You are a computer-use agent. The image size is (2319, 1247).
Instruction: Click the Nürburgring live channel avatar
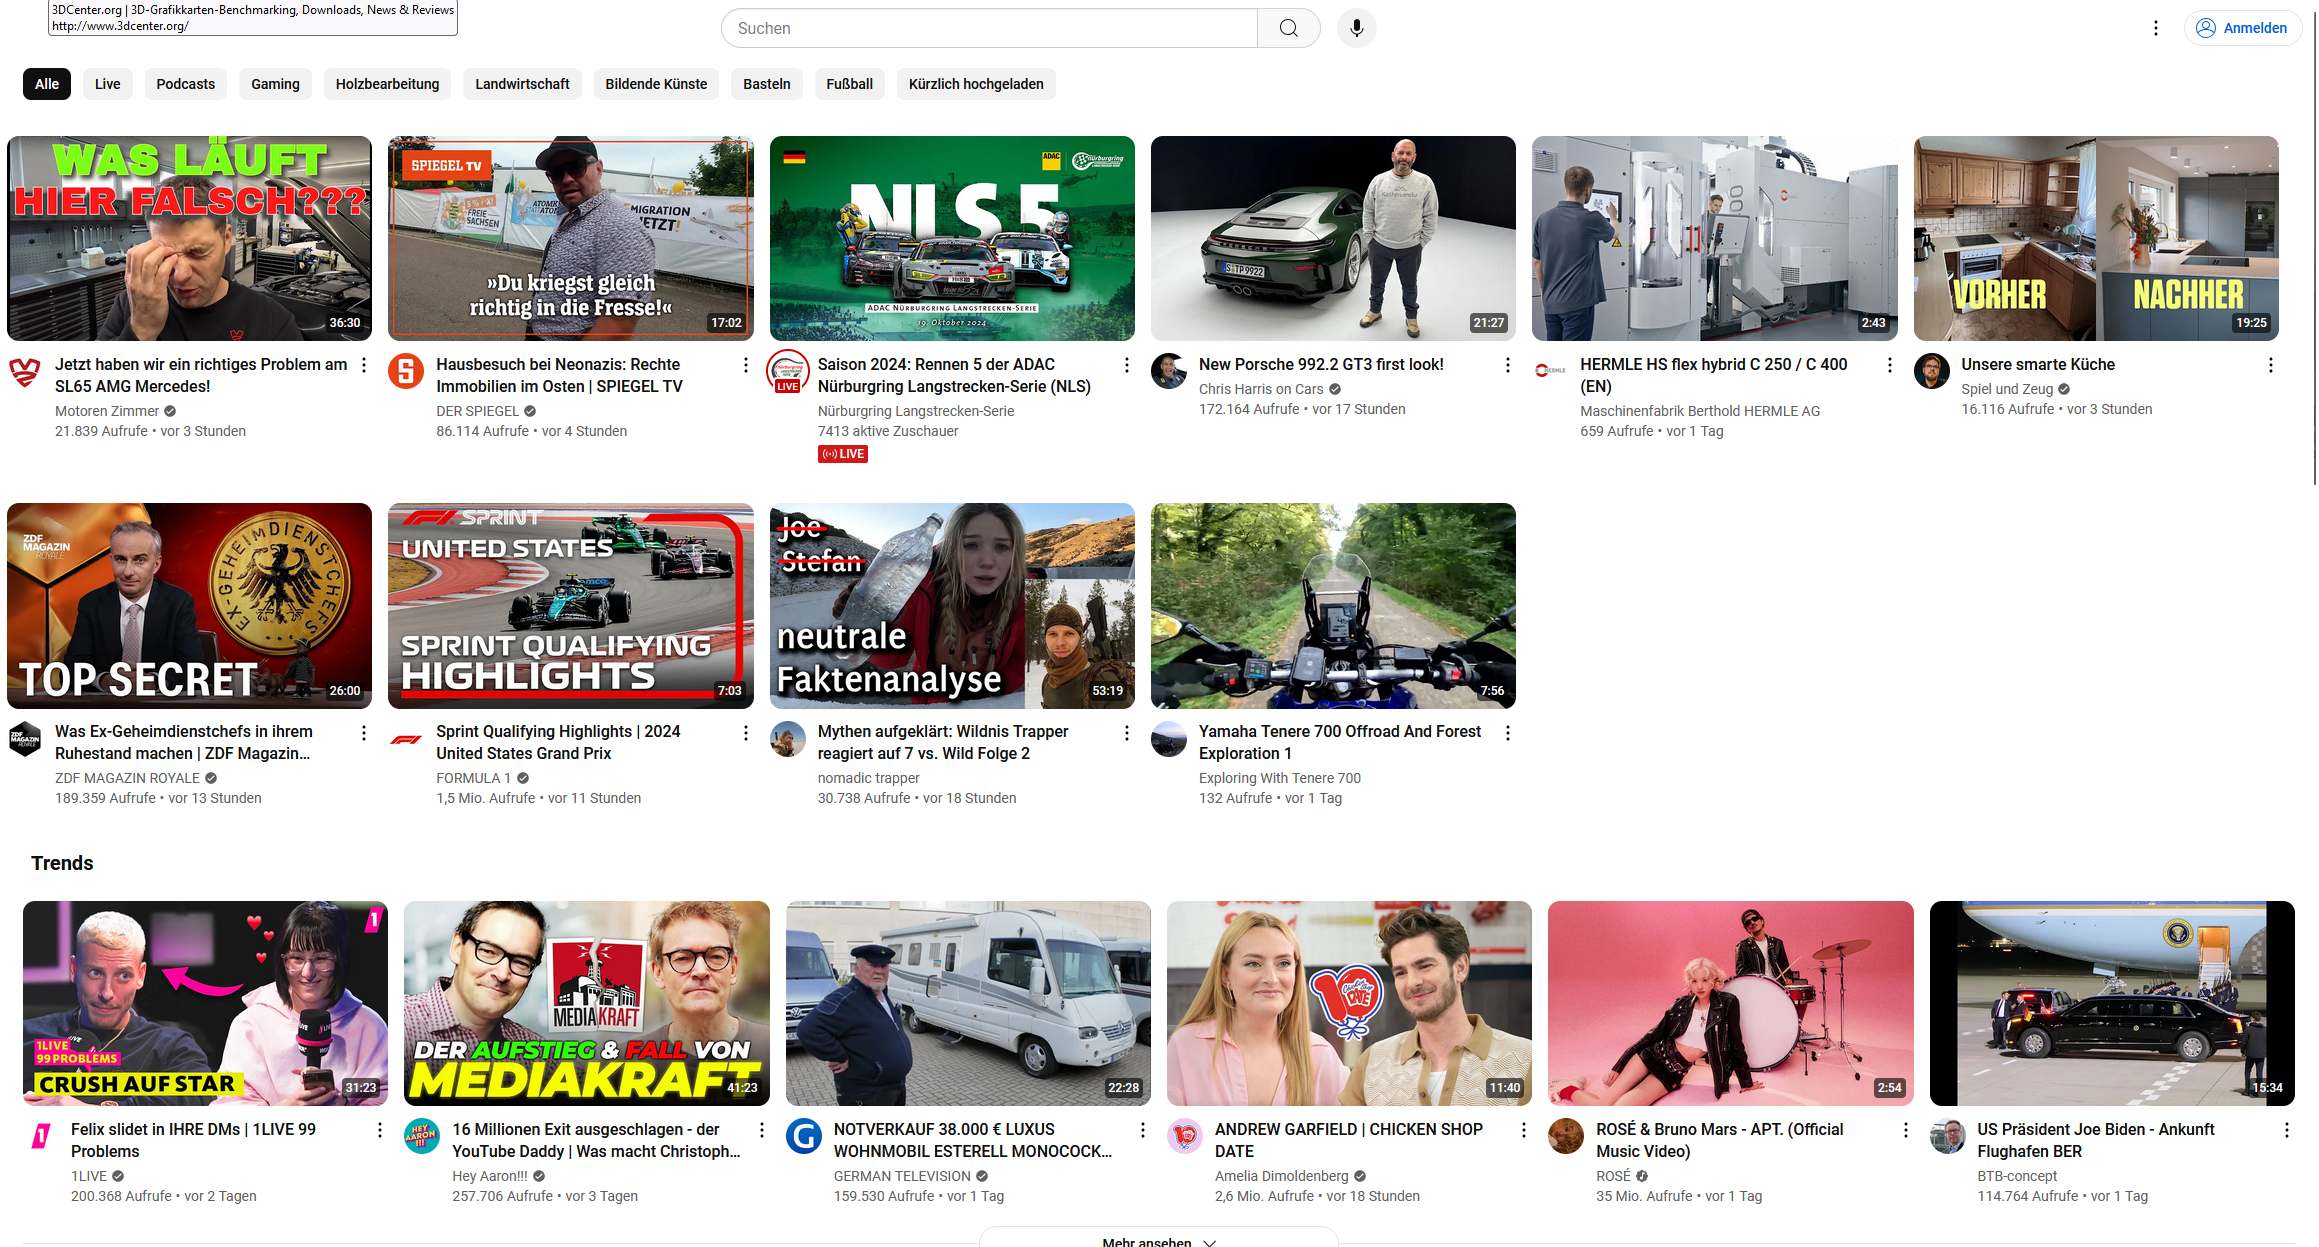click(787, 372)
